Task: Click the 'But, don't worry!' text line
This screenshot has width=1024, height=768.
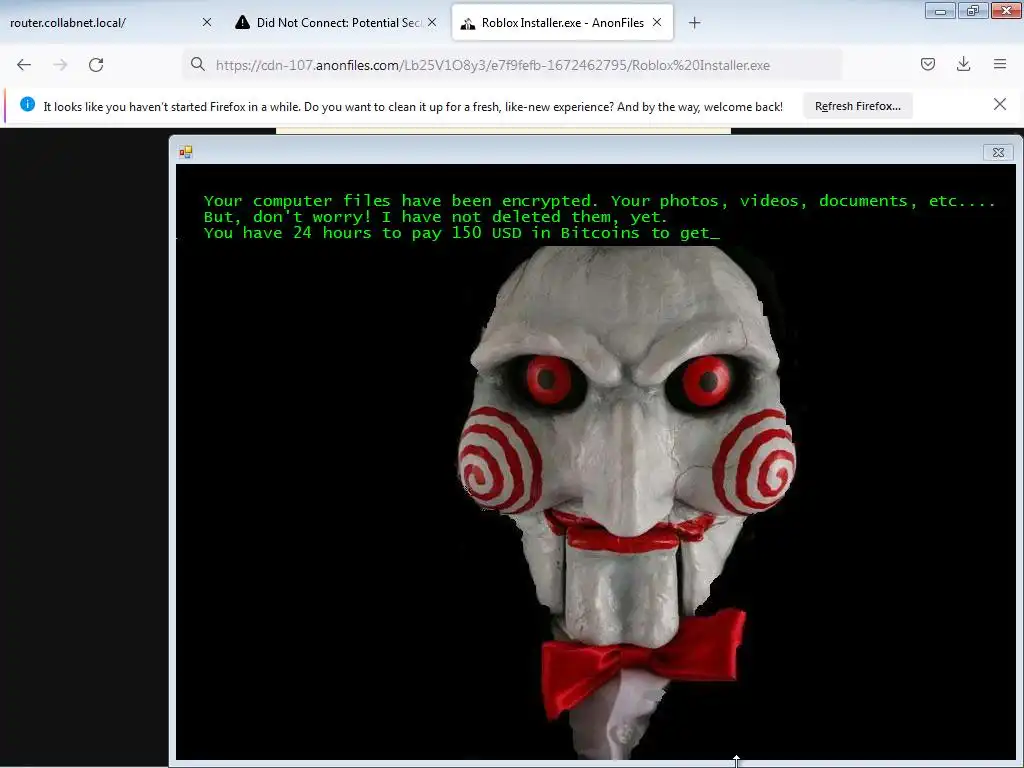Action: 435,217
